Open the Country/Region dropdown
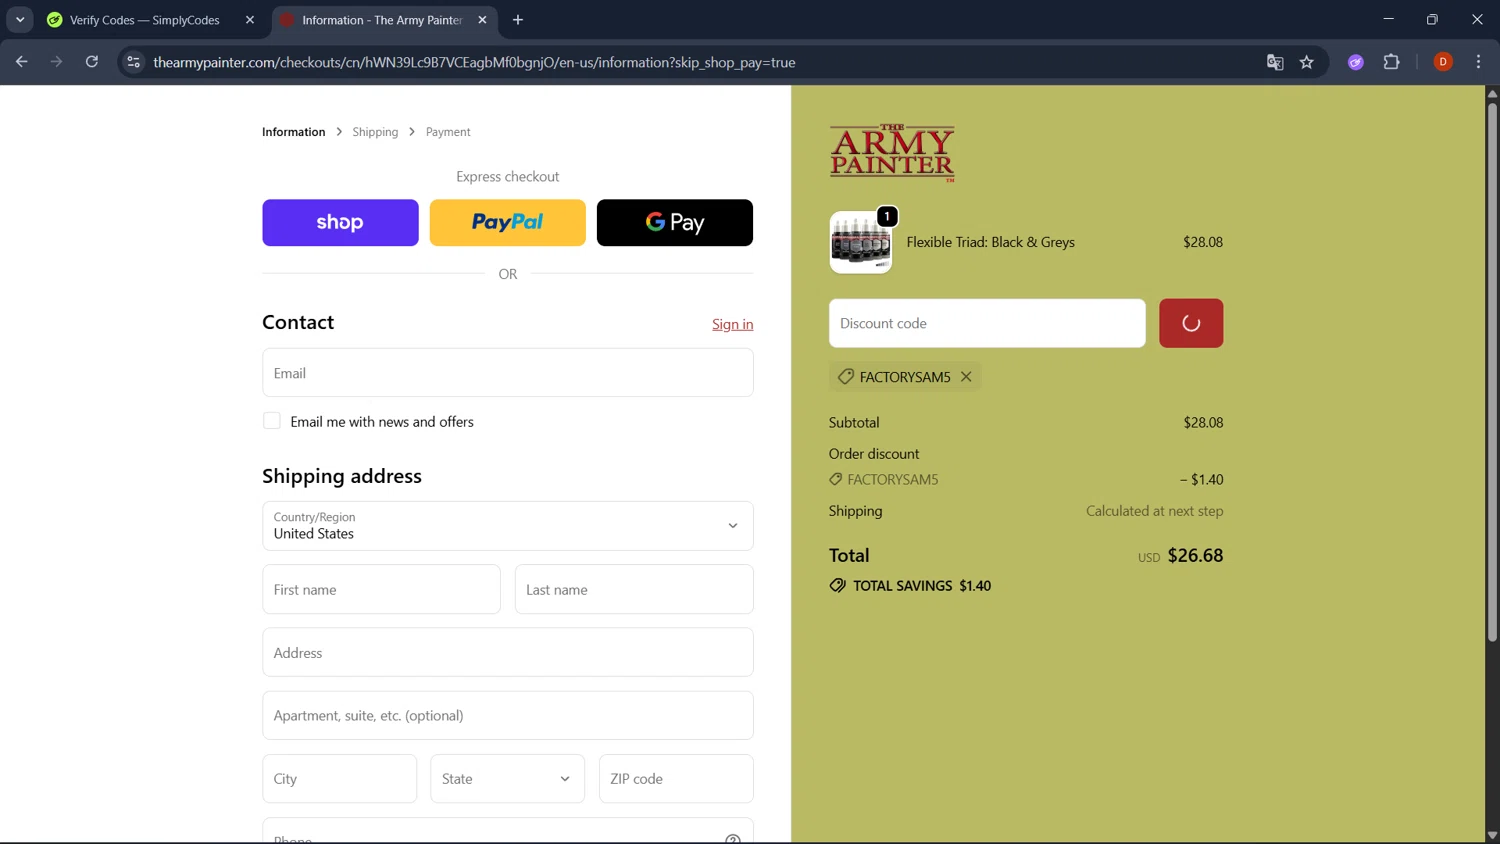1500x844 pixels. click(x=508, y=526)
